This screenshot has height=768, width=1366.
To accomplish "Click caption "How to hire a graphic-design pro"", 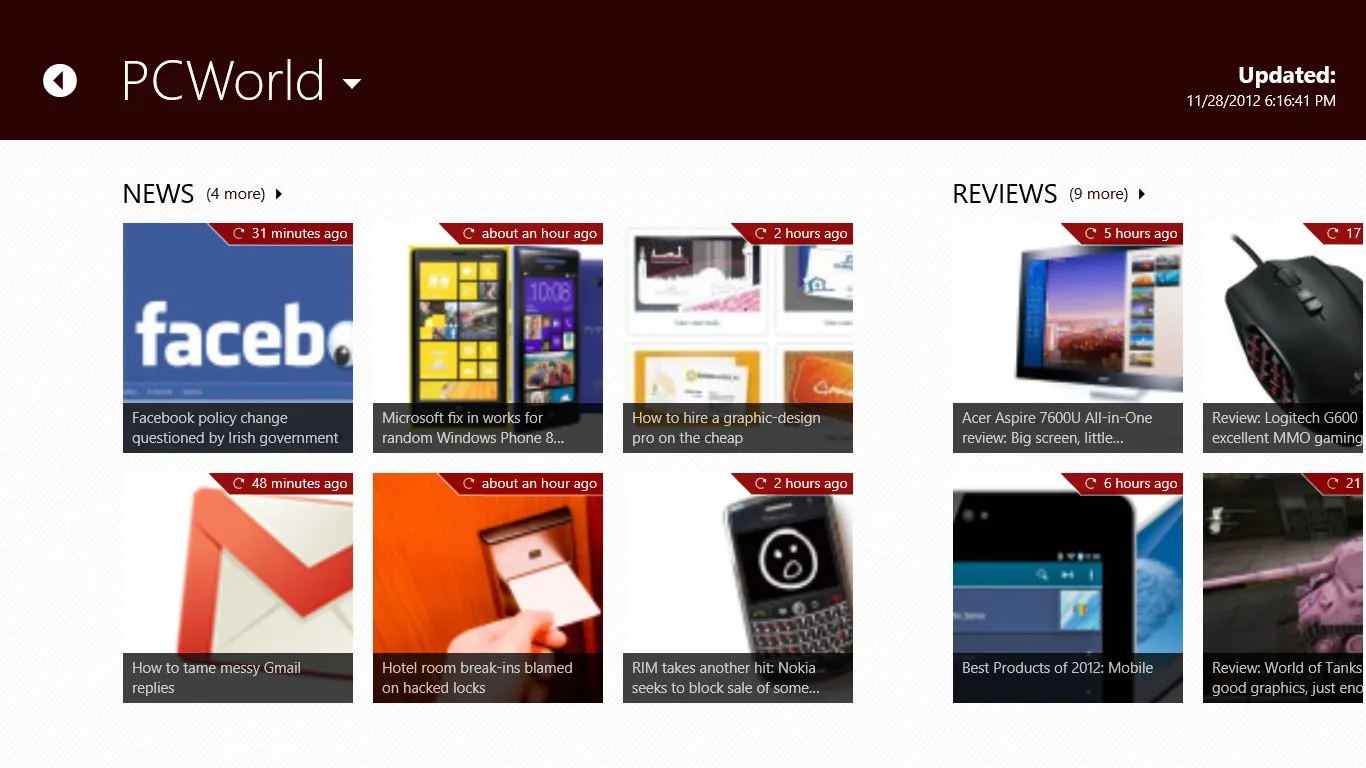I will coord(726,428).
